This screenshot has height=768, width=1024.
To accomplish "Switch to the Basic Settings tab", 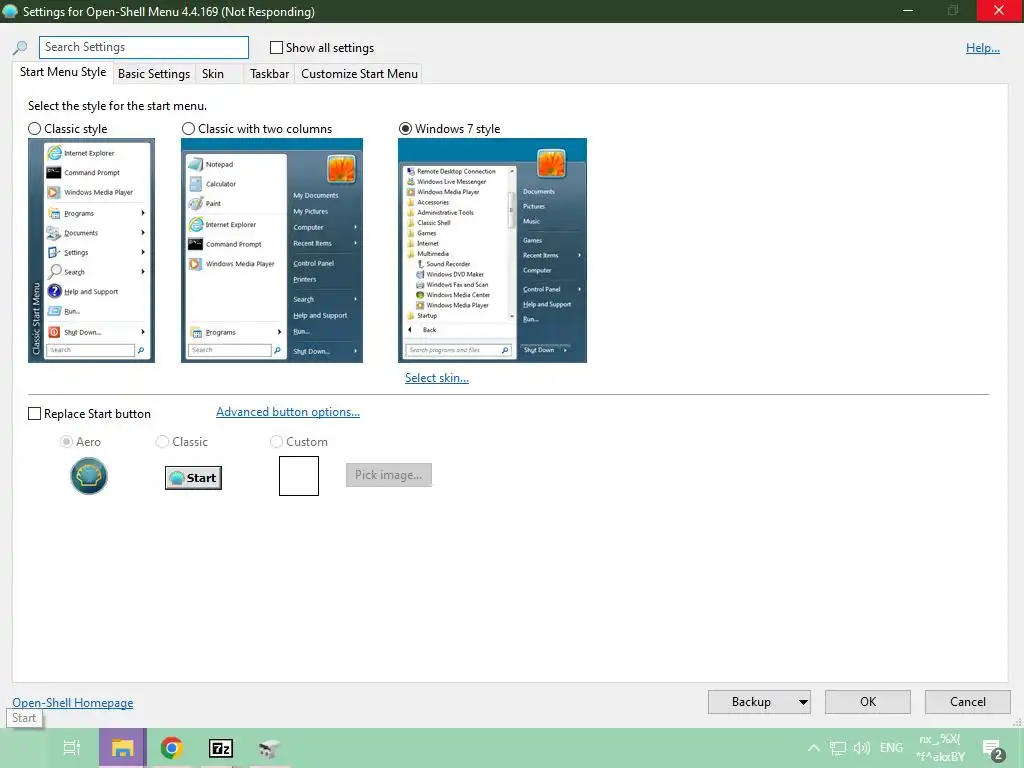I will coord(154,74).
